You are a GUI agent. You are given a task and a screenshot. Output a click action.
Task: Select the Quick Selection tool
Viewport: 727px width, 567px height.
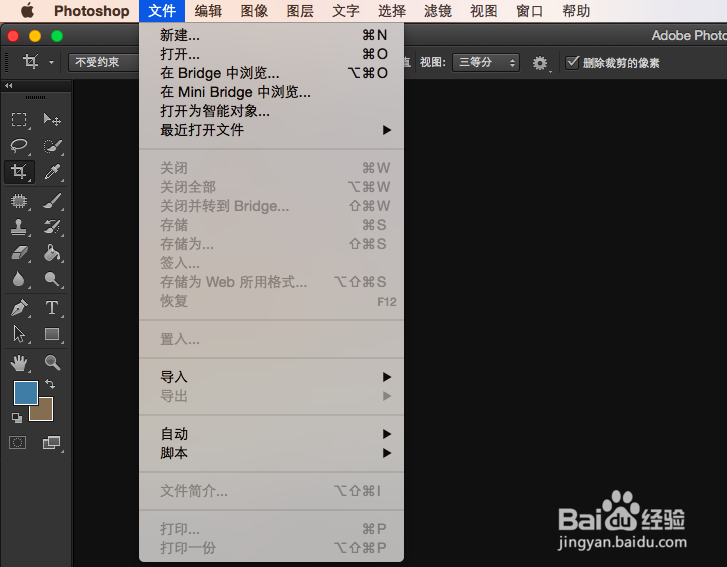click(52, 146)
